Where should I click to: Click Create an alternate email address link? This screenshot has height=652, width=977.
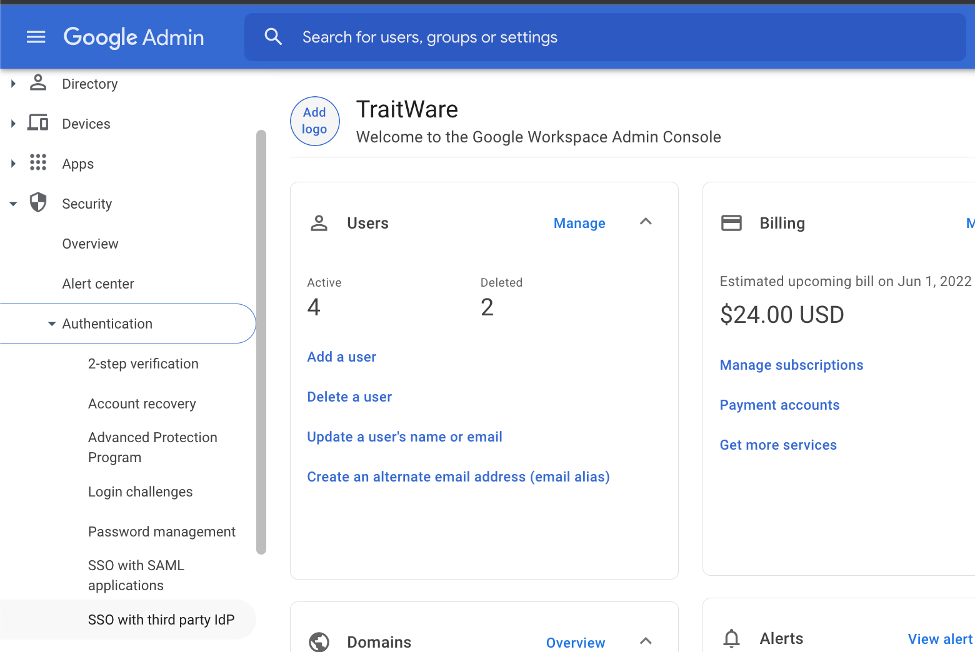[x=458, y=477]
